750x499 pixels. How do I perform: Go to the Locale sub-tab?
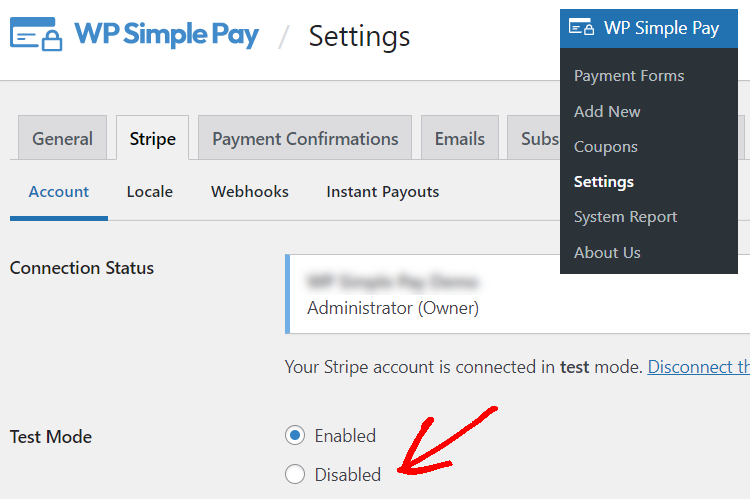(150, 192)
